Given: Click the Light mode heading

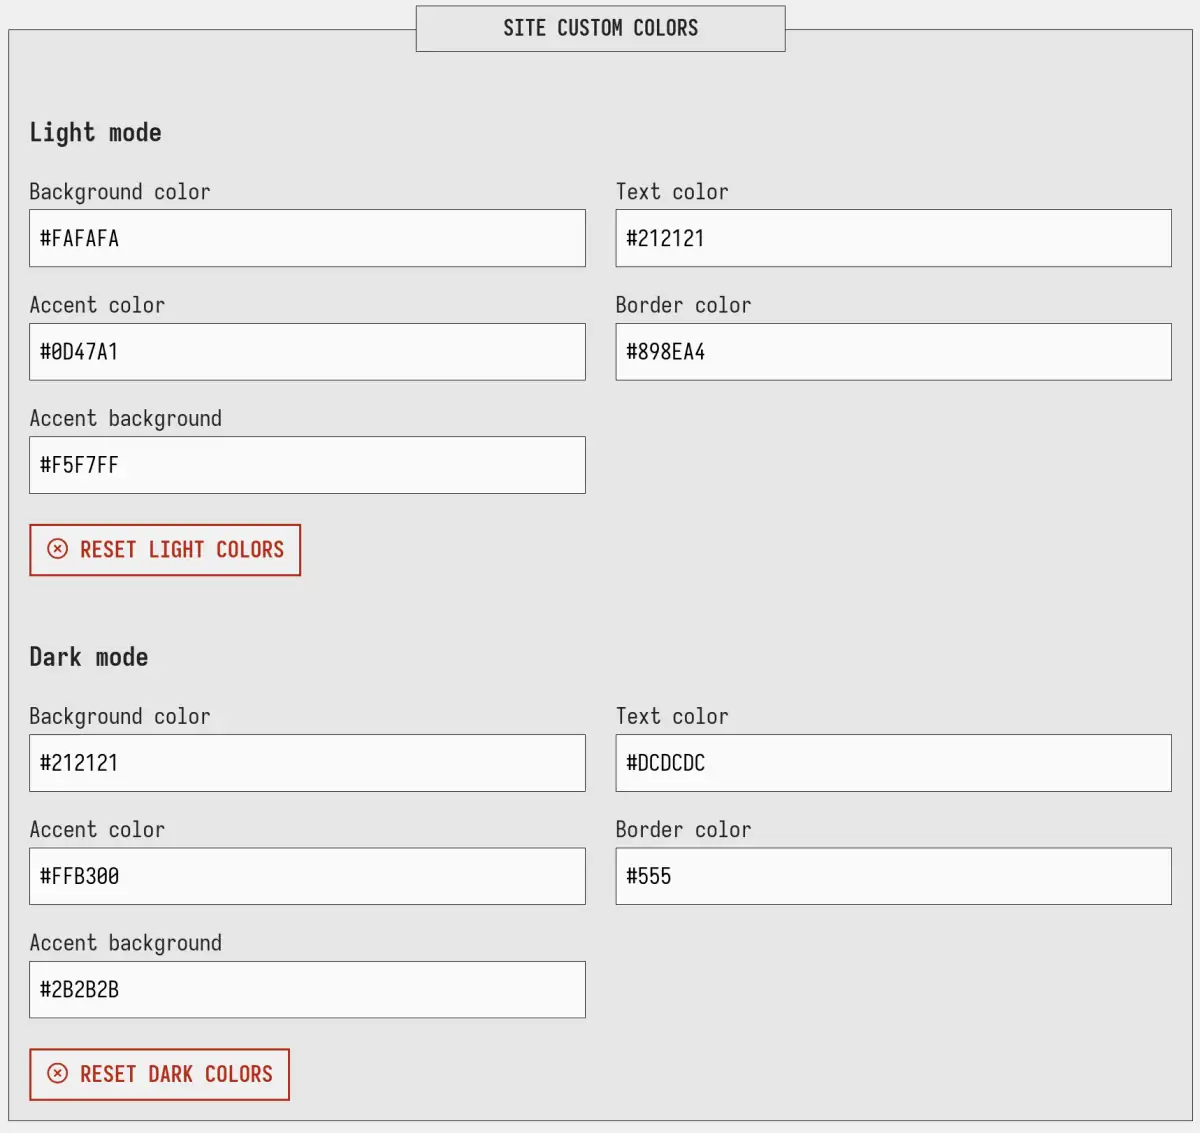Looking at the screenshot, I should [95, 132].
